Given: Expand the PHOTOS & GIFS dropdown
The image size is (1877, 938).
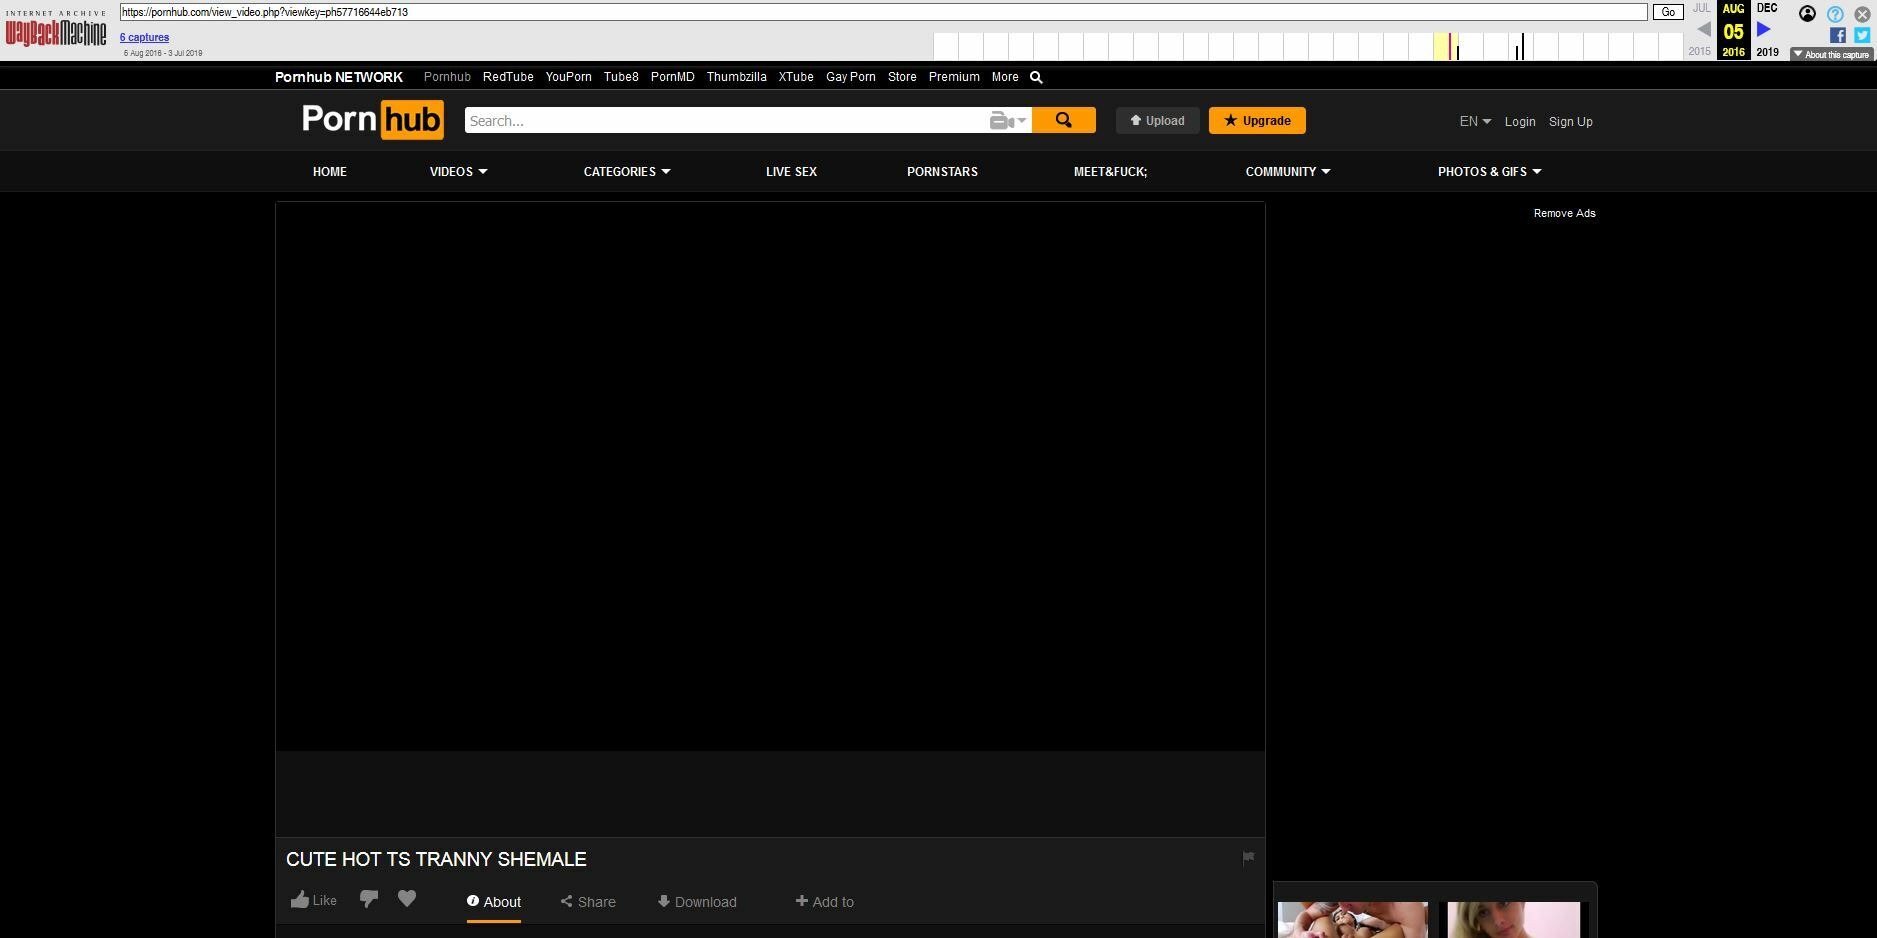Looking at the screenshot, I should pos(1490,172).
